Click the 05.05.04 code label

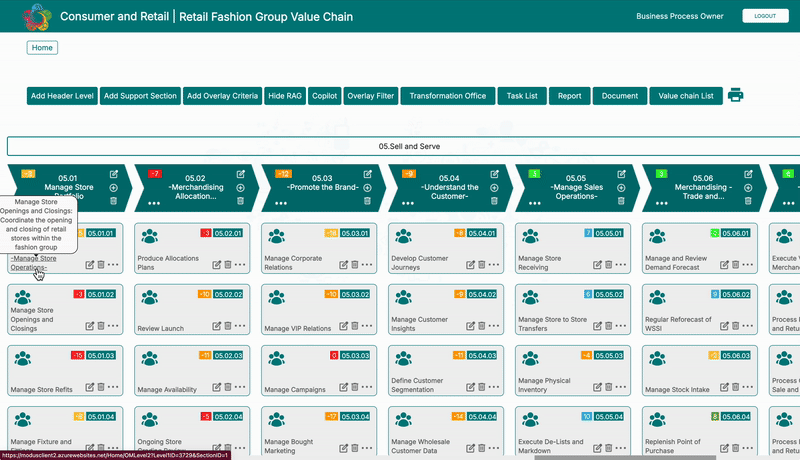coord(609,417)
